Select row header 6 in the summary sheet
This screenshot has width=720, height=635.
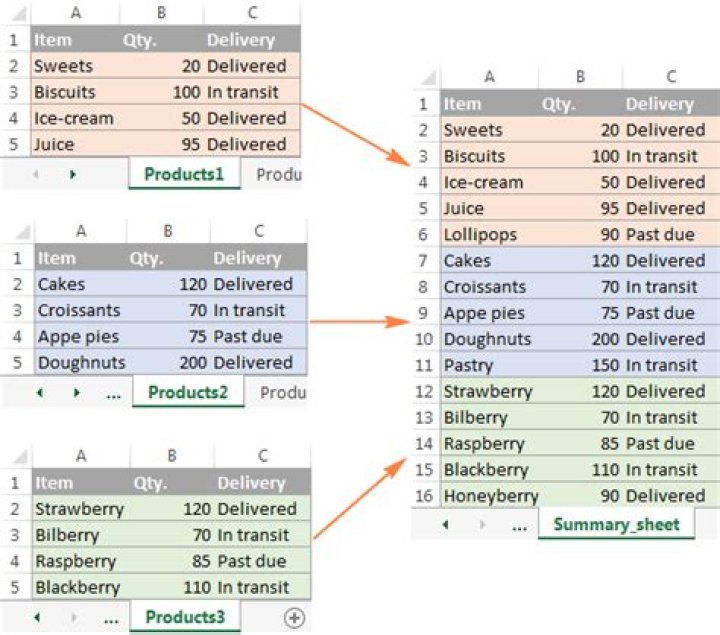tap(424, 235)
